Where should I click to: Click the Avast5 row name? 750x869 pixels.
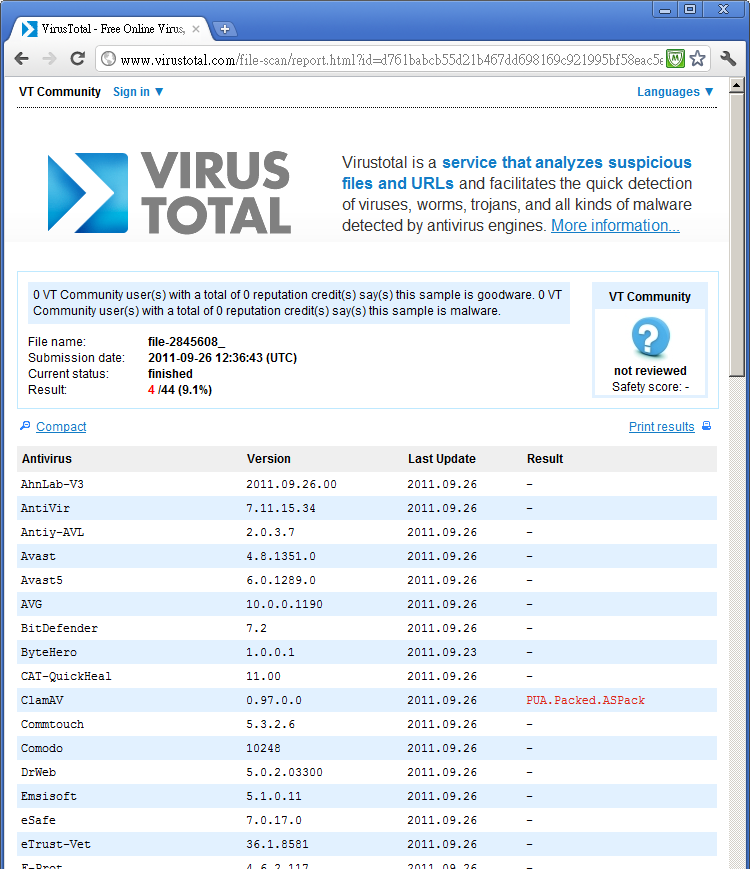tap(42, 580)
